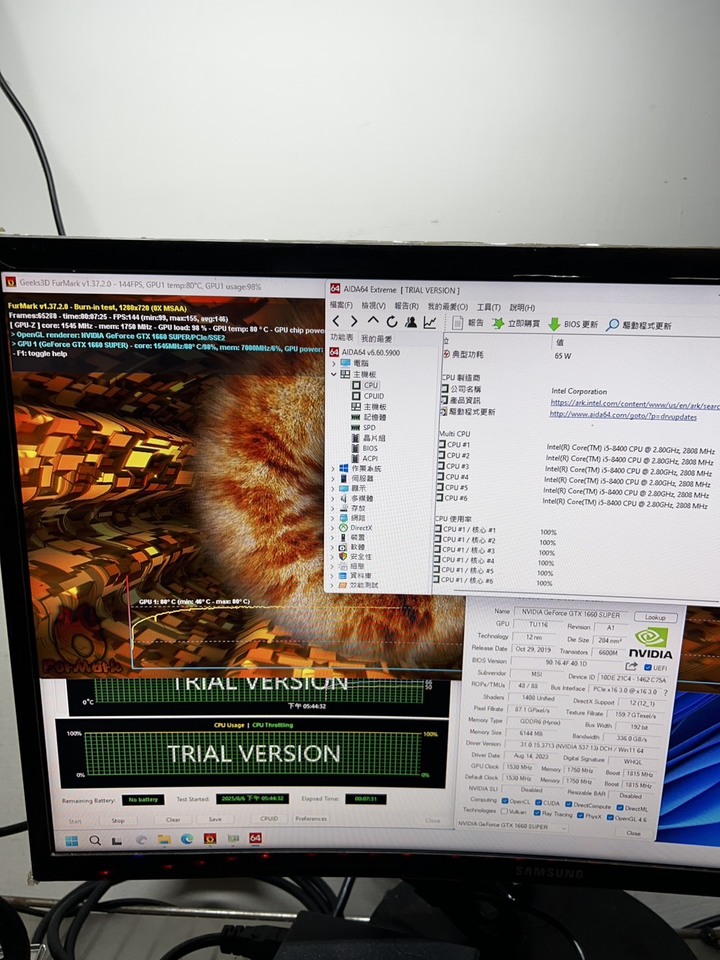Go up one level in AIDA64
This screenshot has width=720, height=960.
click(x=373, y=321)
